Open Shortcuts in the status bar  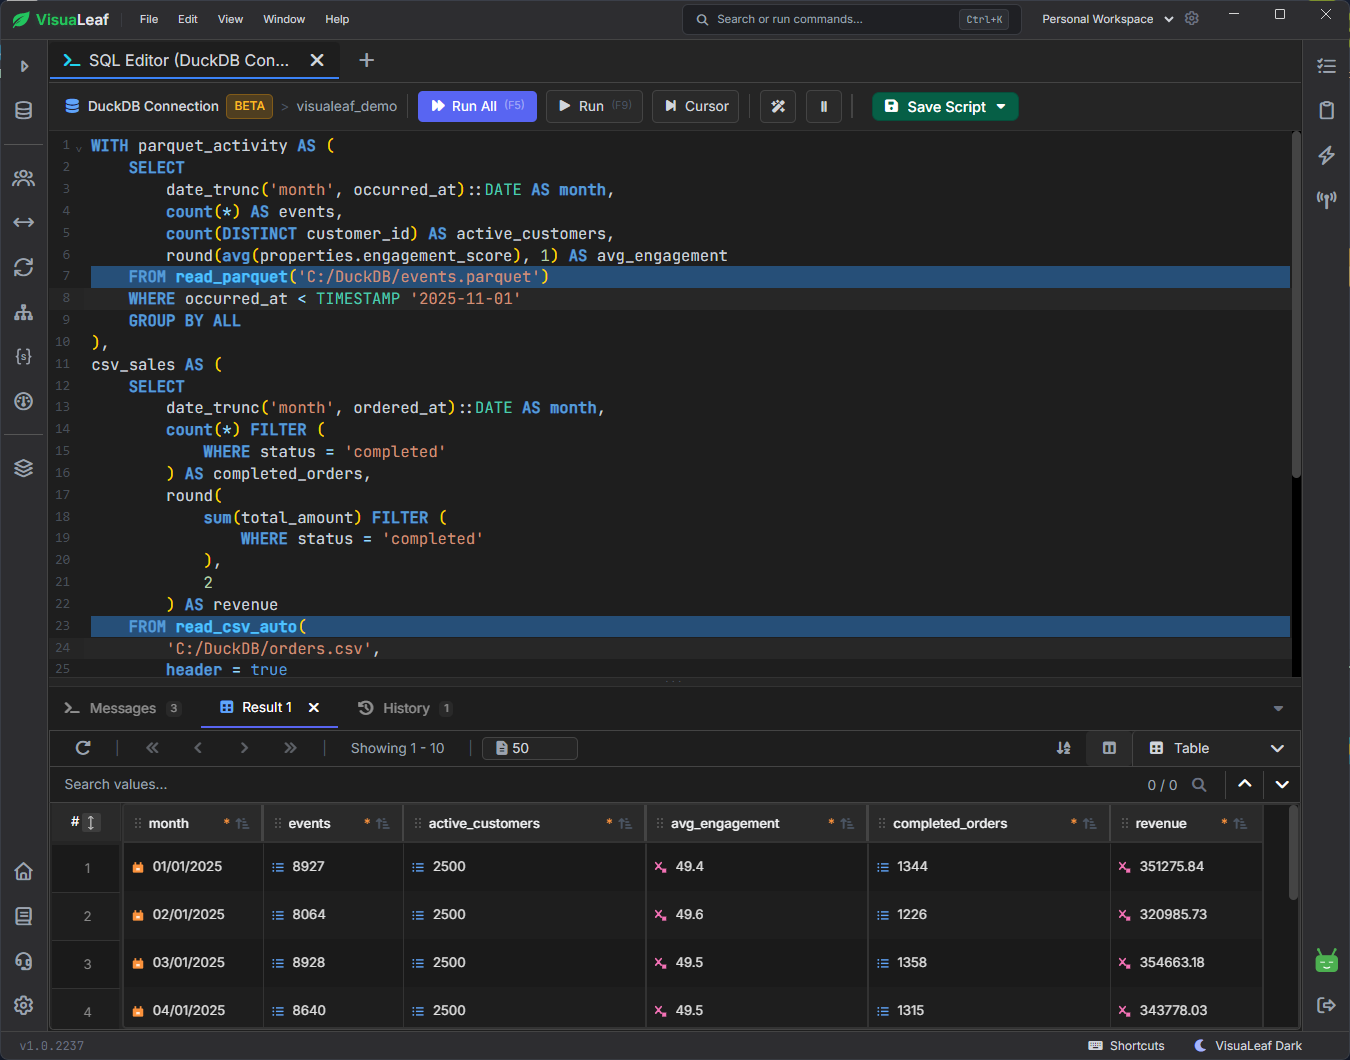pos(1127,1046)
